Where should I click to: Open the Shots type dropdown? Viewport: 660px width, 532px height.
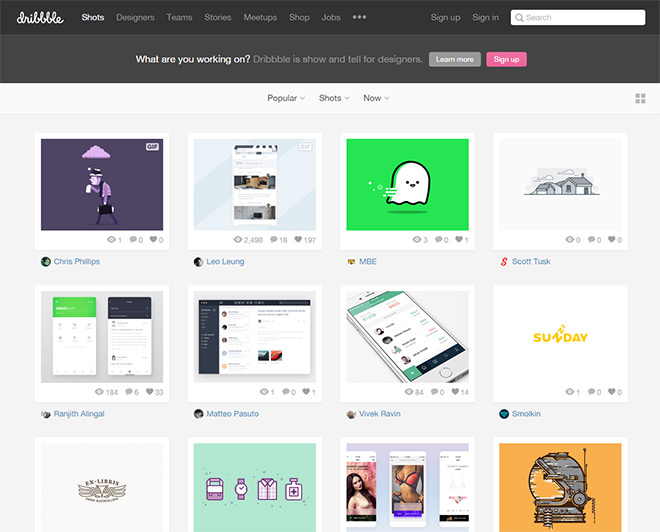[334, 98]
